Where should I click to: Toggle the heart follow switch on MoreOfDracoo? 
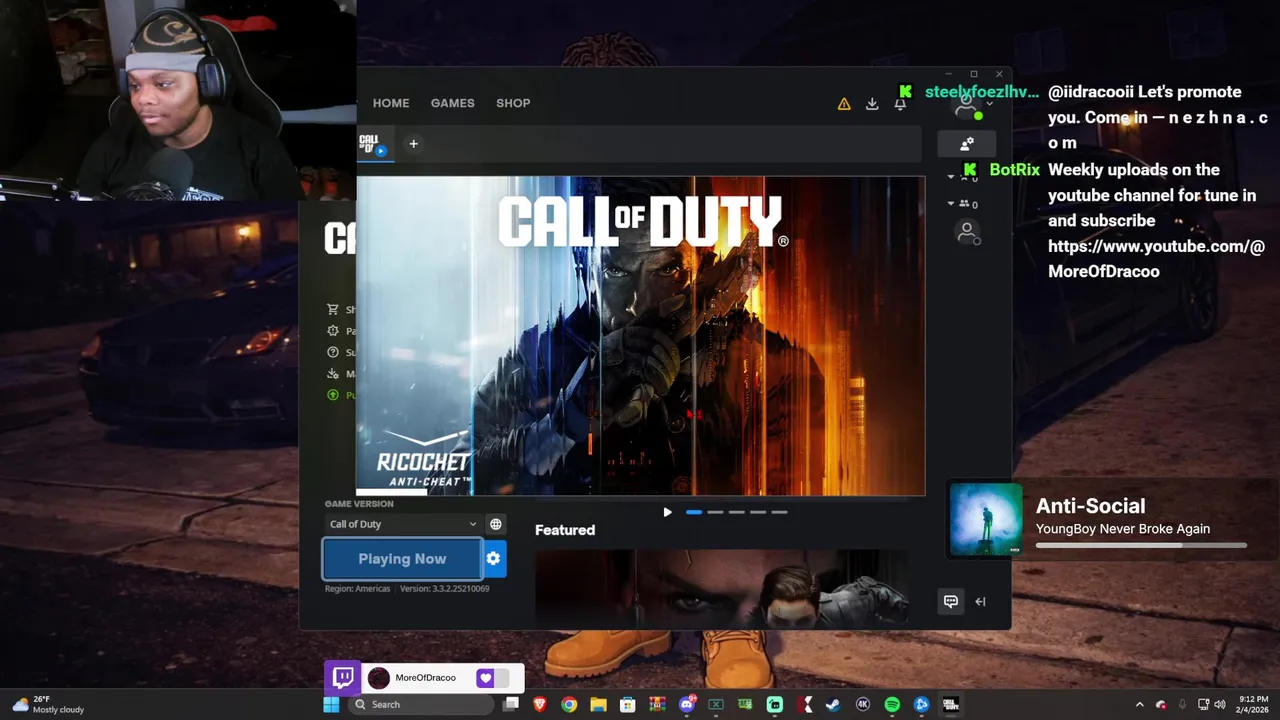coord(491,678)
